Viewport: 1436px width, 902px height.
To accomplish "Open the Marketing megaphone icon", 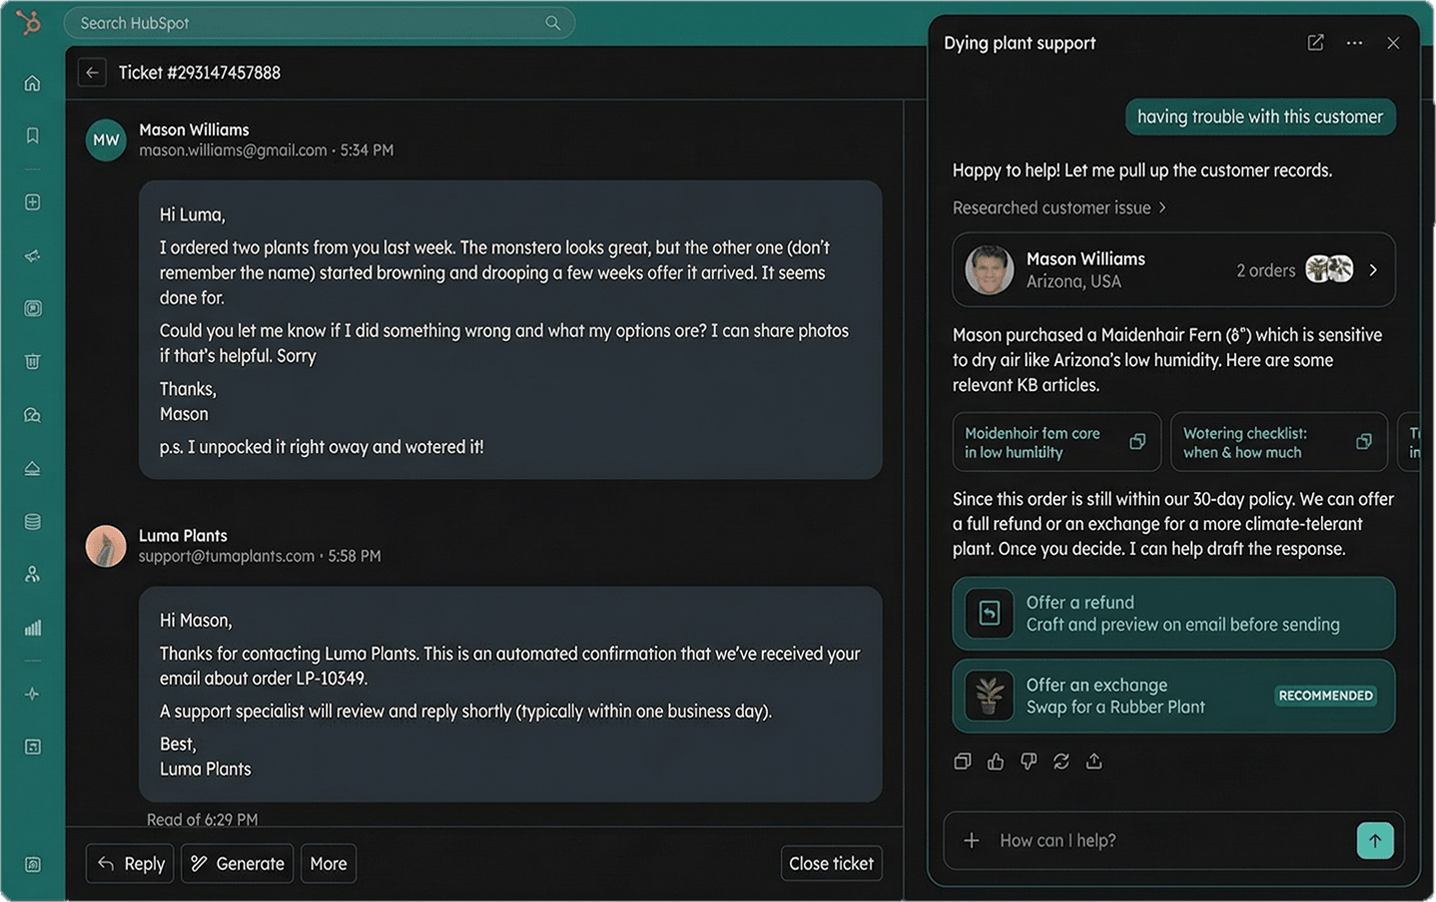I will click(x=31, y=255).
